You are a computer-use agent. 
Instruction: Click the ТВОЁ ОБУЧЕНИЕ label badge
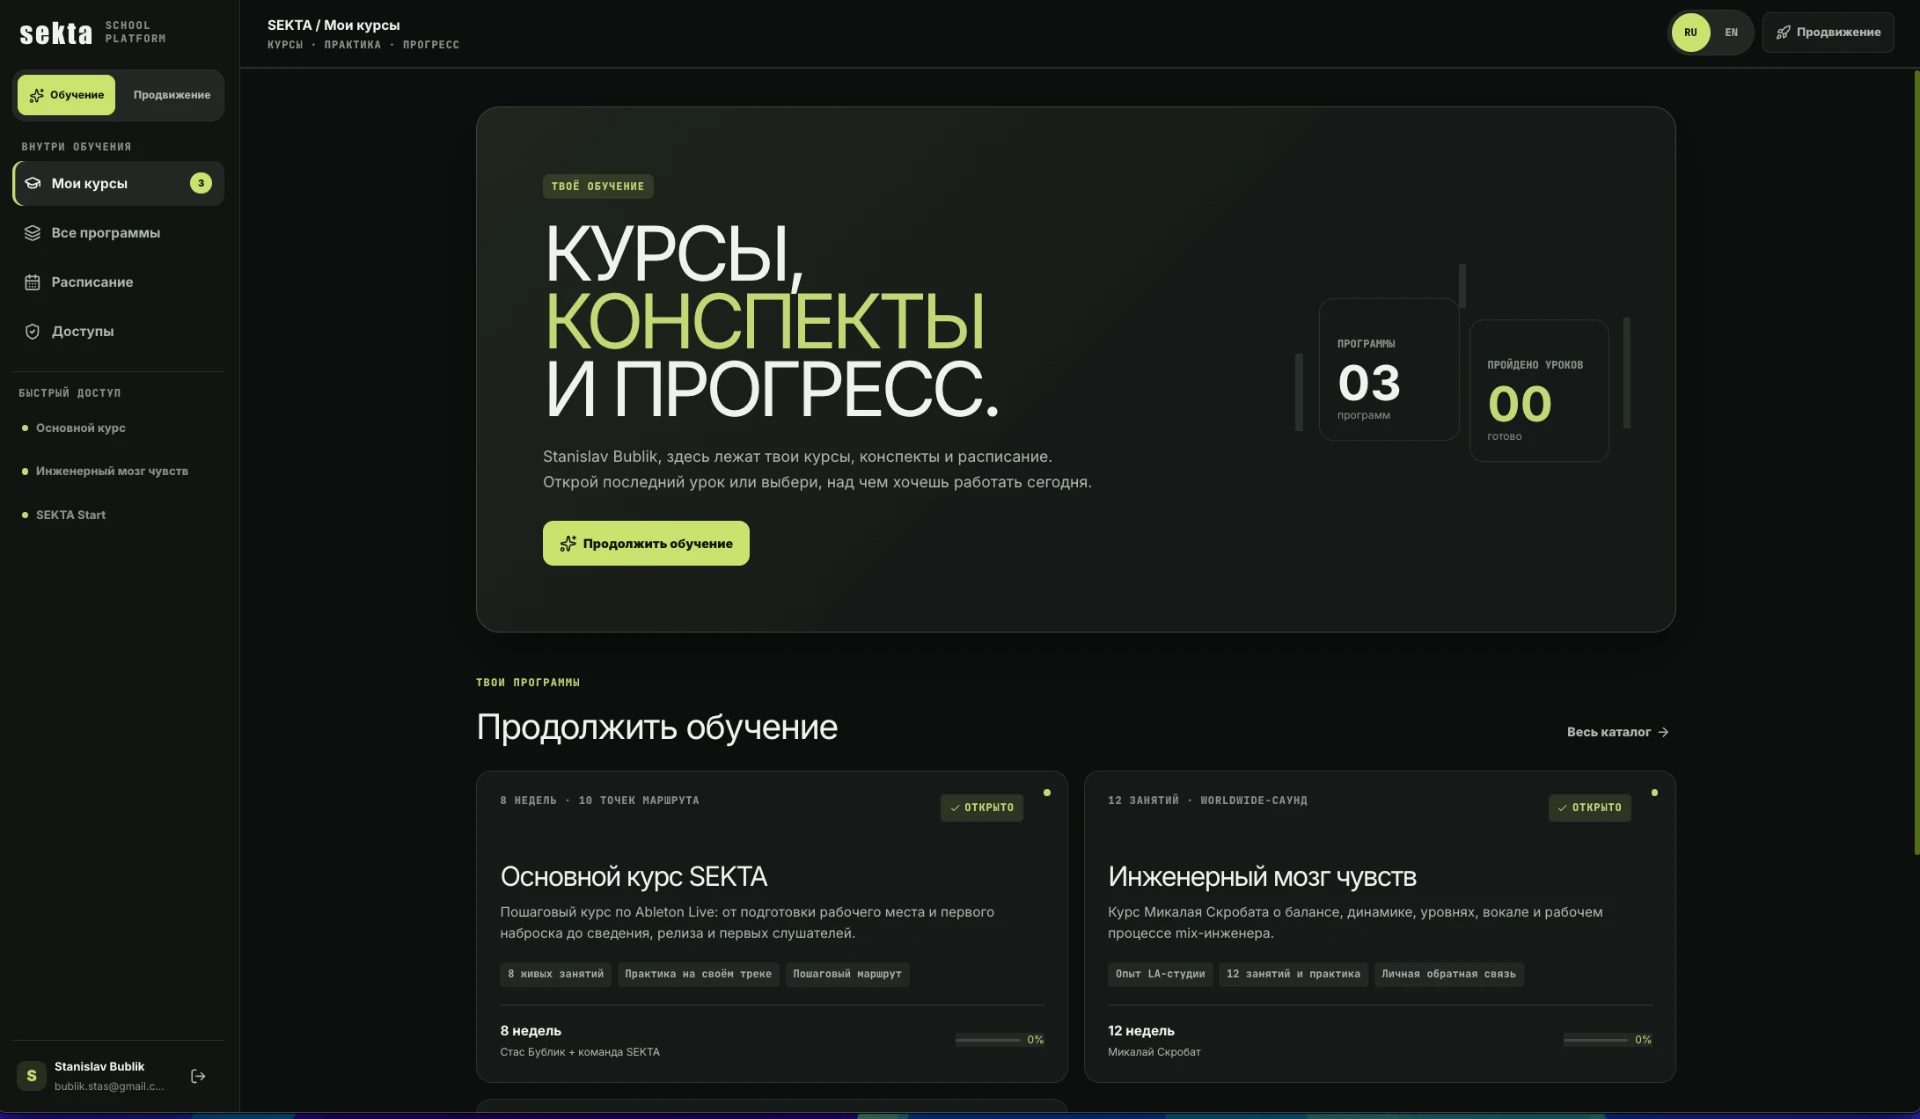[x=598, y=186]
